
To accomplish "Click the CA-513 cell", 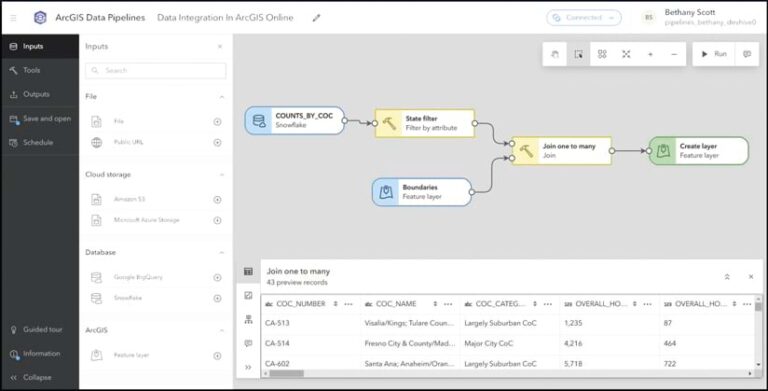I will tap(311, 323).
